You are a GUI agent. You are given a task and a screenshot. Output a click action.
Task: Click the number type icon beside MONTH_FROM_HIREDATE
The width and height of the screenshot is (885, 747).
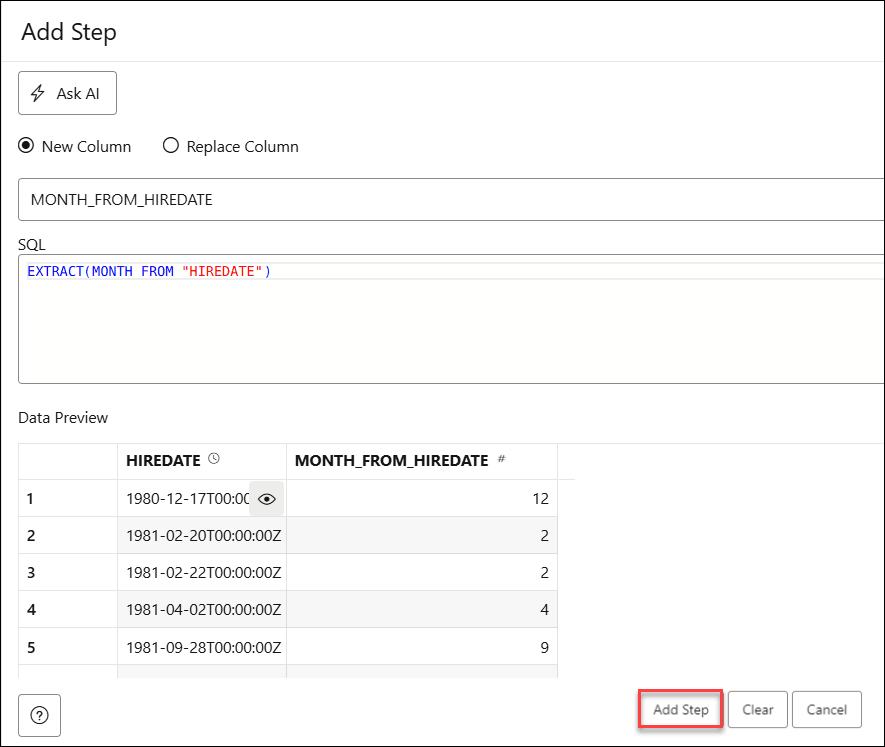click(x=501, y=459)
